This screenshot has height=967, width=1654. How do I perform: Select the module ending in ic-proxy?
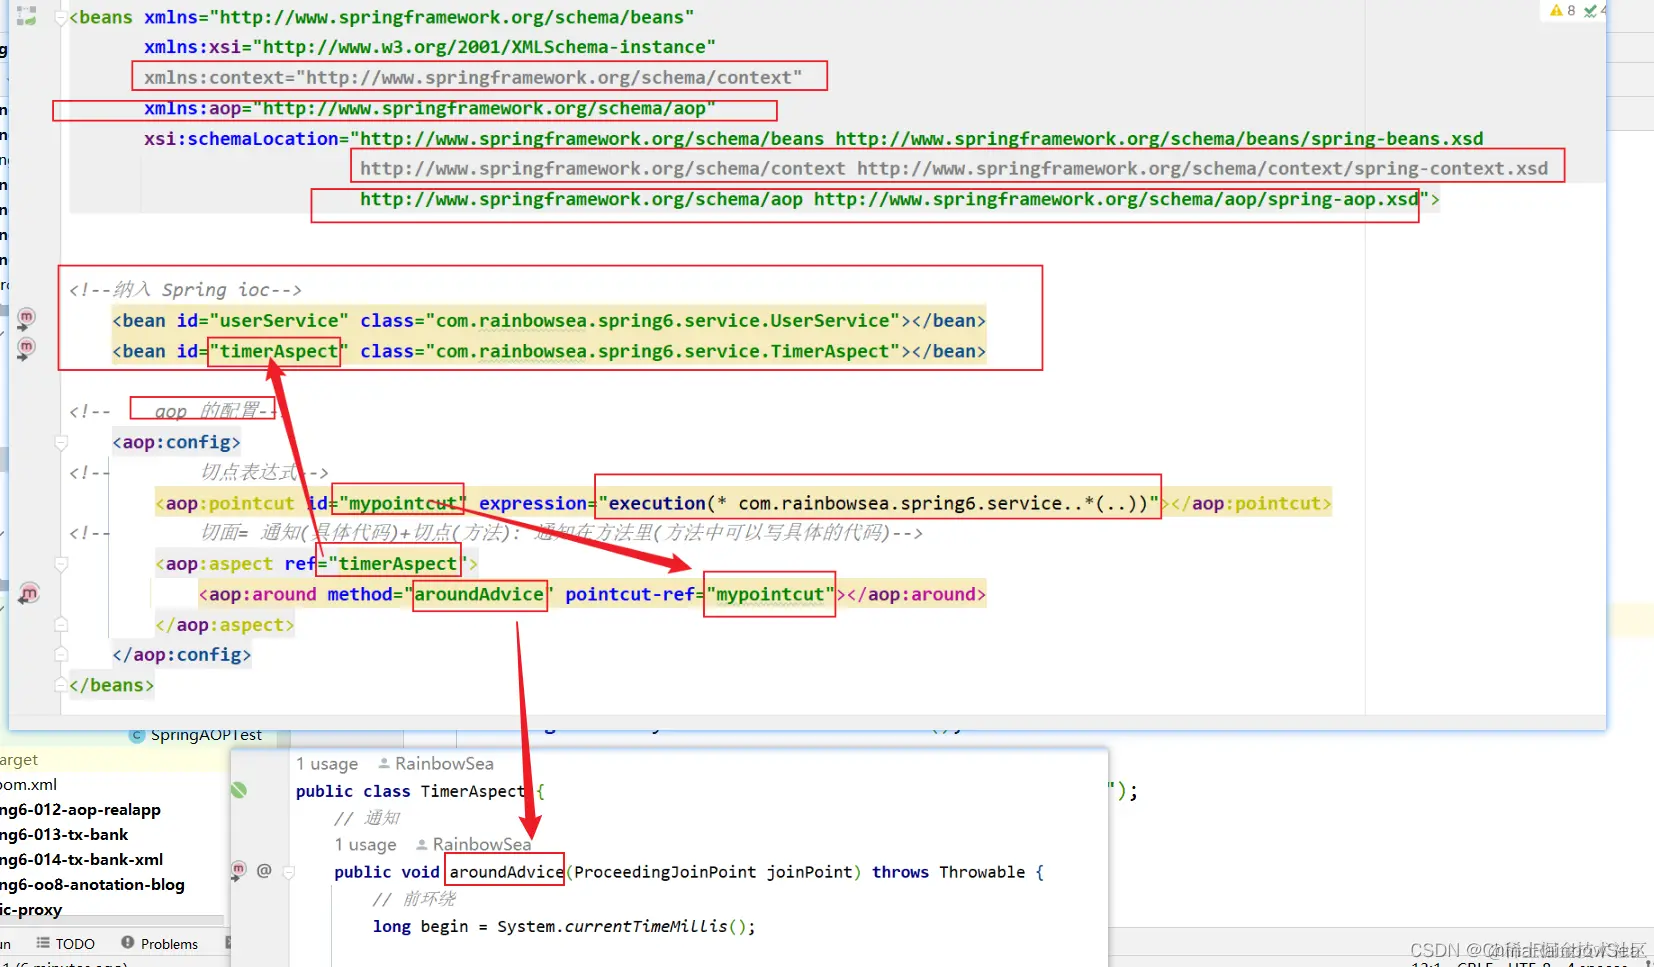click(31, 909)
